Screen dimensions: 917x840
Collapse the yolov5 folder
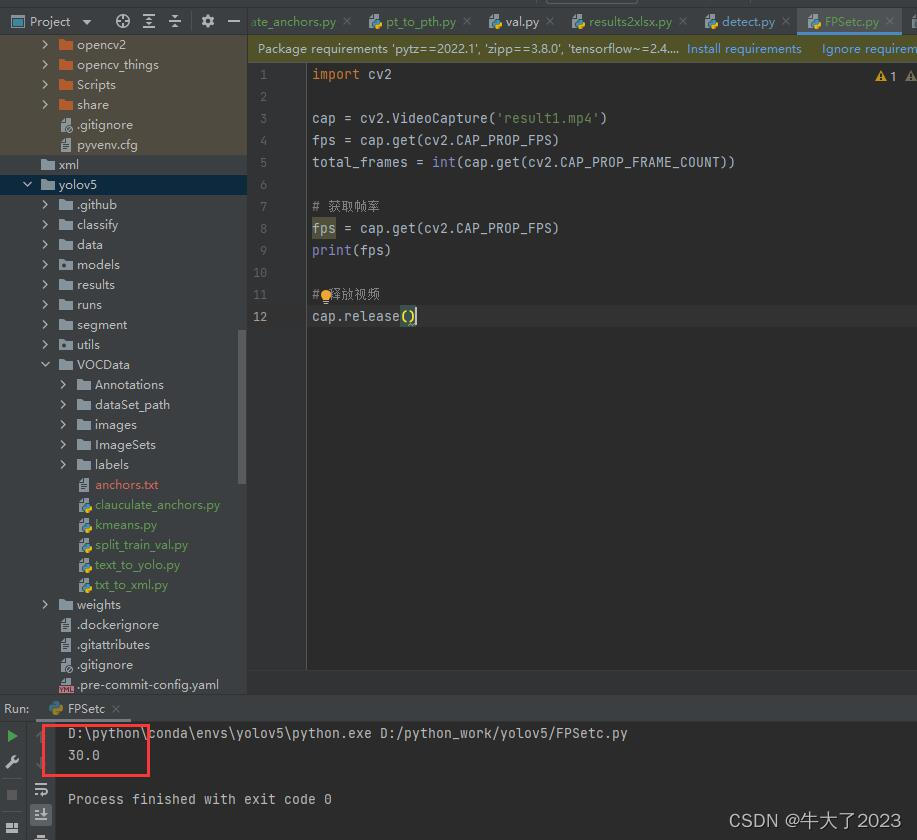click(x=27, y=184)
